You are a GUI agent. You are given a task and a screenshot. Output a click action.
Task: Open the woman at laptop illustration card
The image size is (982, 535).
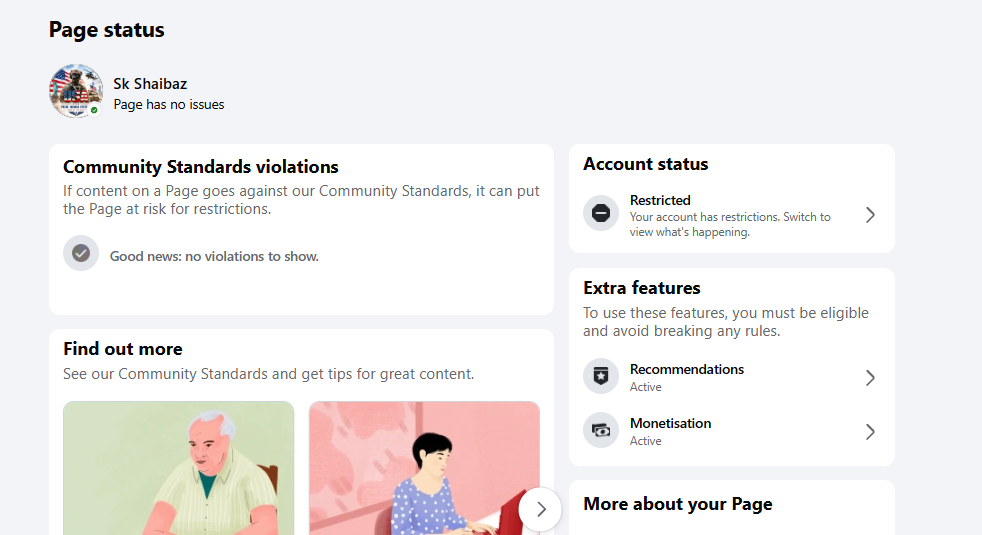[x=424, y=468]
